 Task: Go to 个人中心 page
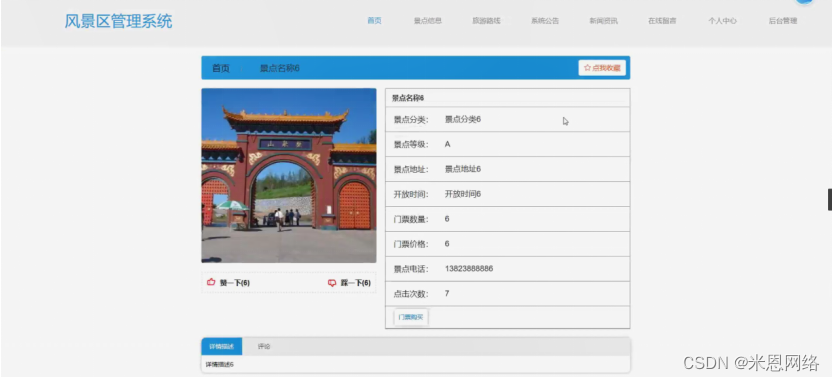(x=723, y=21)
